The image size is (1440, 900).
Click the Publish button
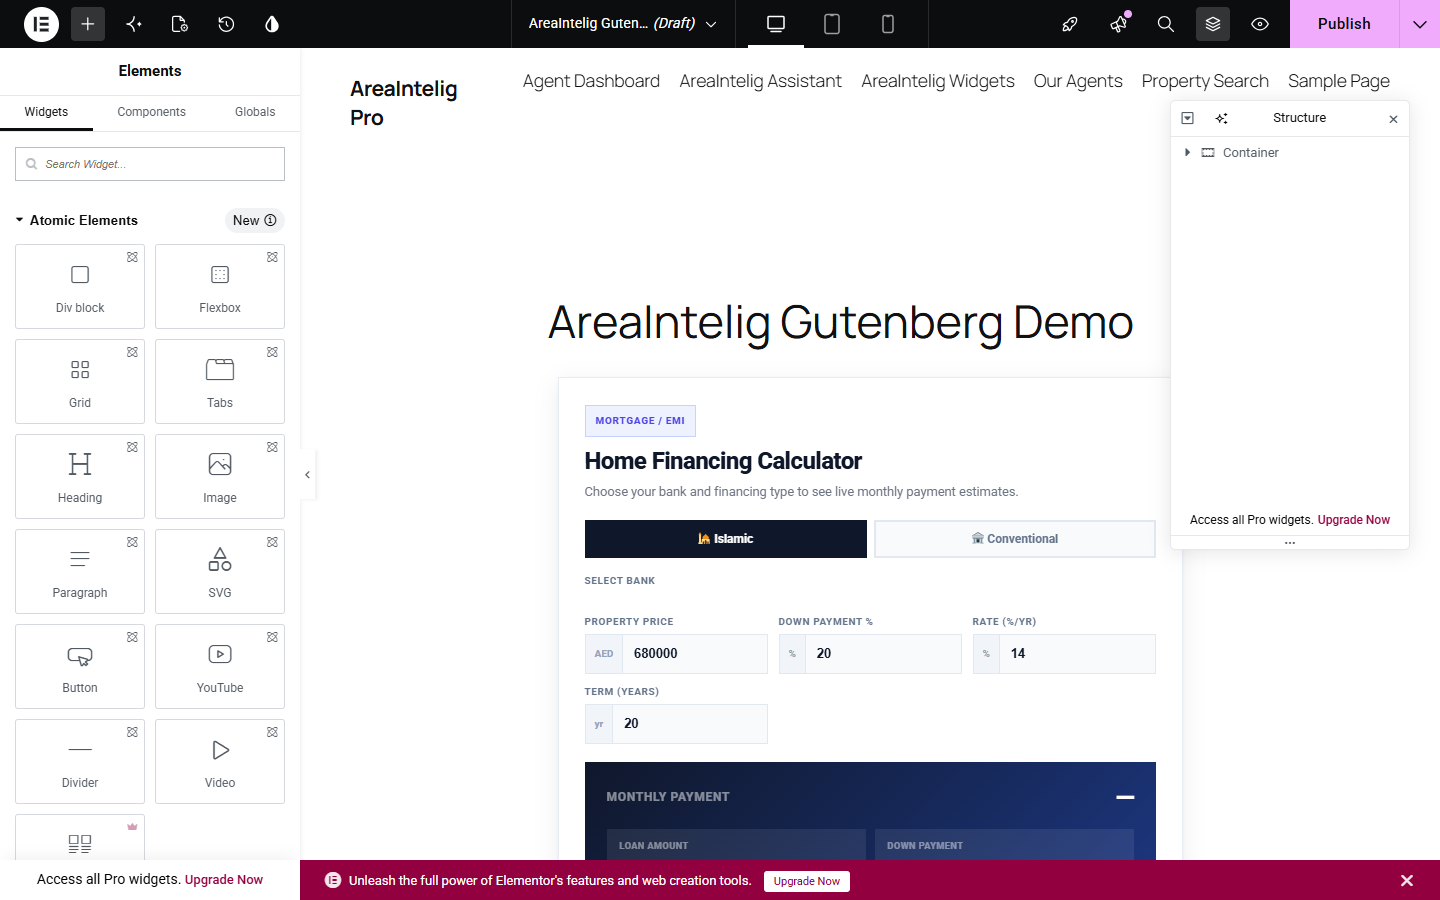coord(1344,24)
